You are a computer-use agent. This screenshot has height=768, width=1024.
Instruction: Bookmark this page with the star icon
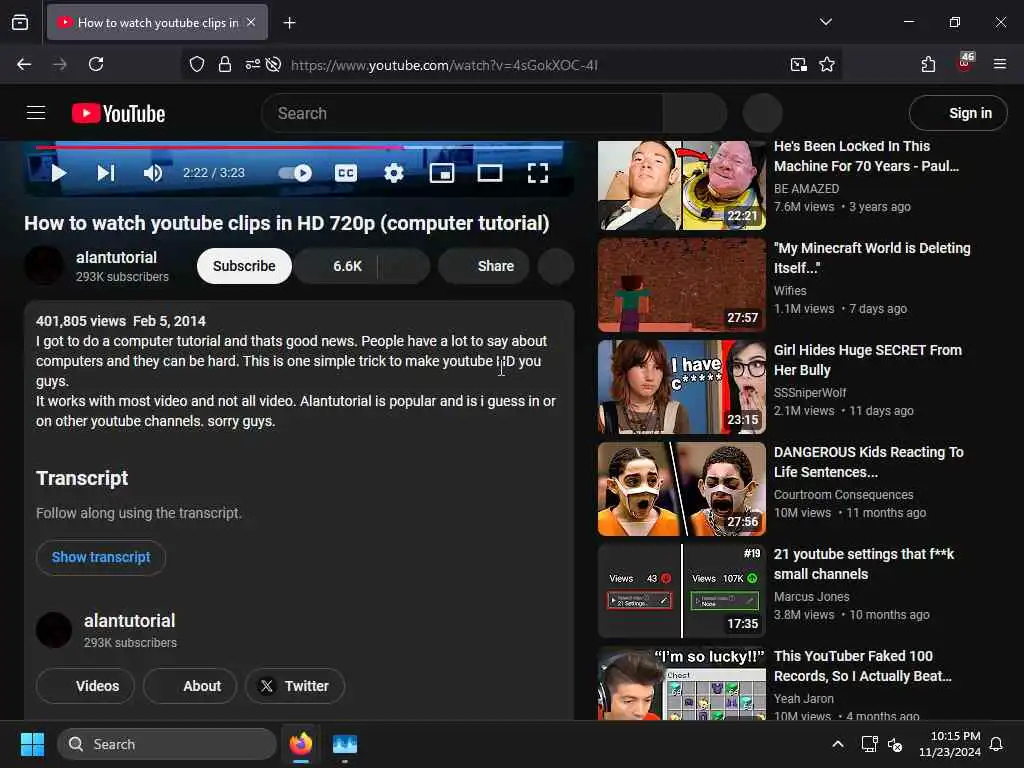(x=827, y=64)
